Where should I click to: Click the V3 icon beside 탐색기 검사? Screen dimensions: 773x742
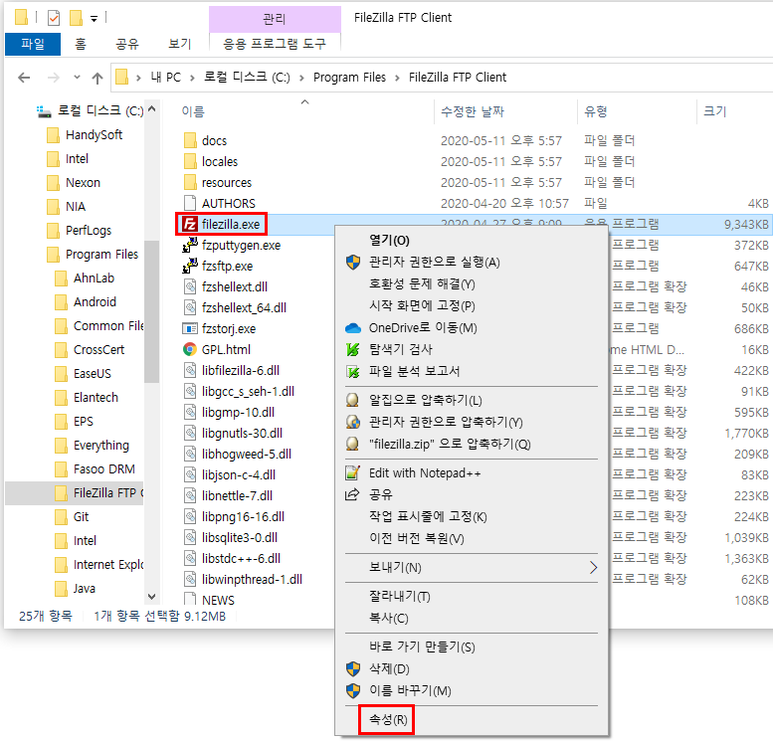click(353, 350)
